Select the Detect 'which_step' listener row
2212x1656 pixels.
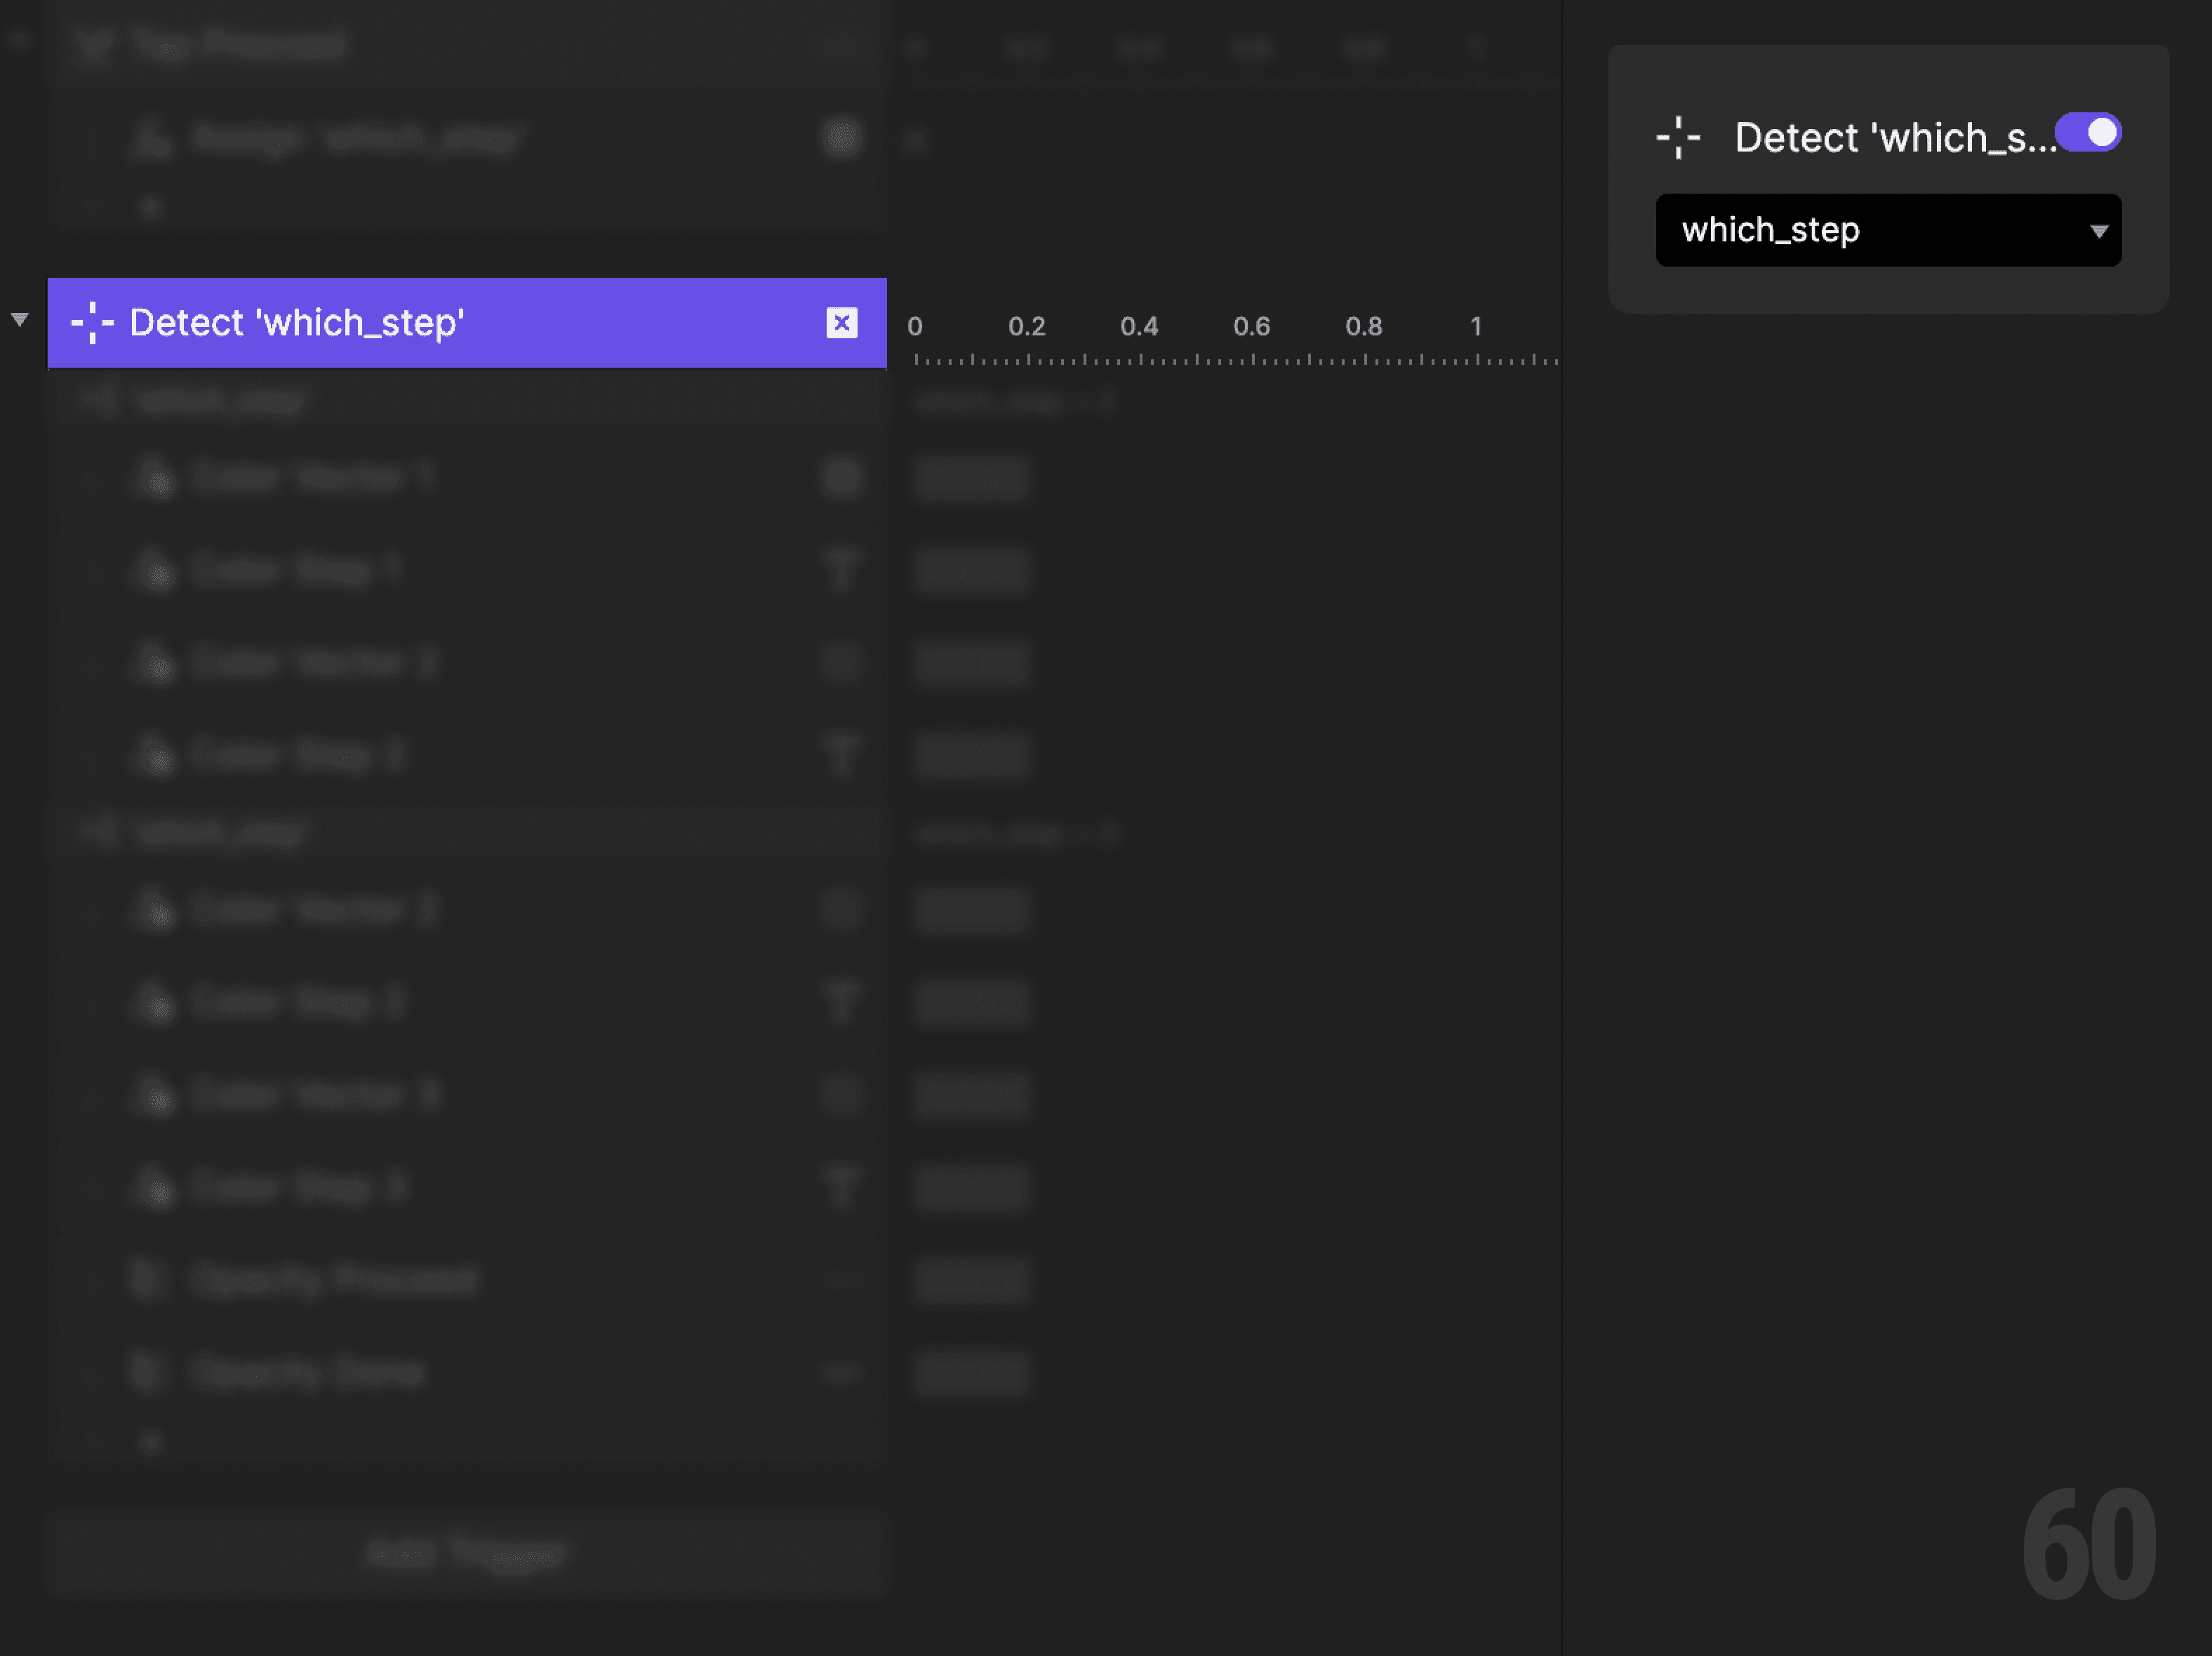click(x=400, y=323)
